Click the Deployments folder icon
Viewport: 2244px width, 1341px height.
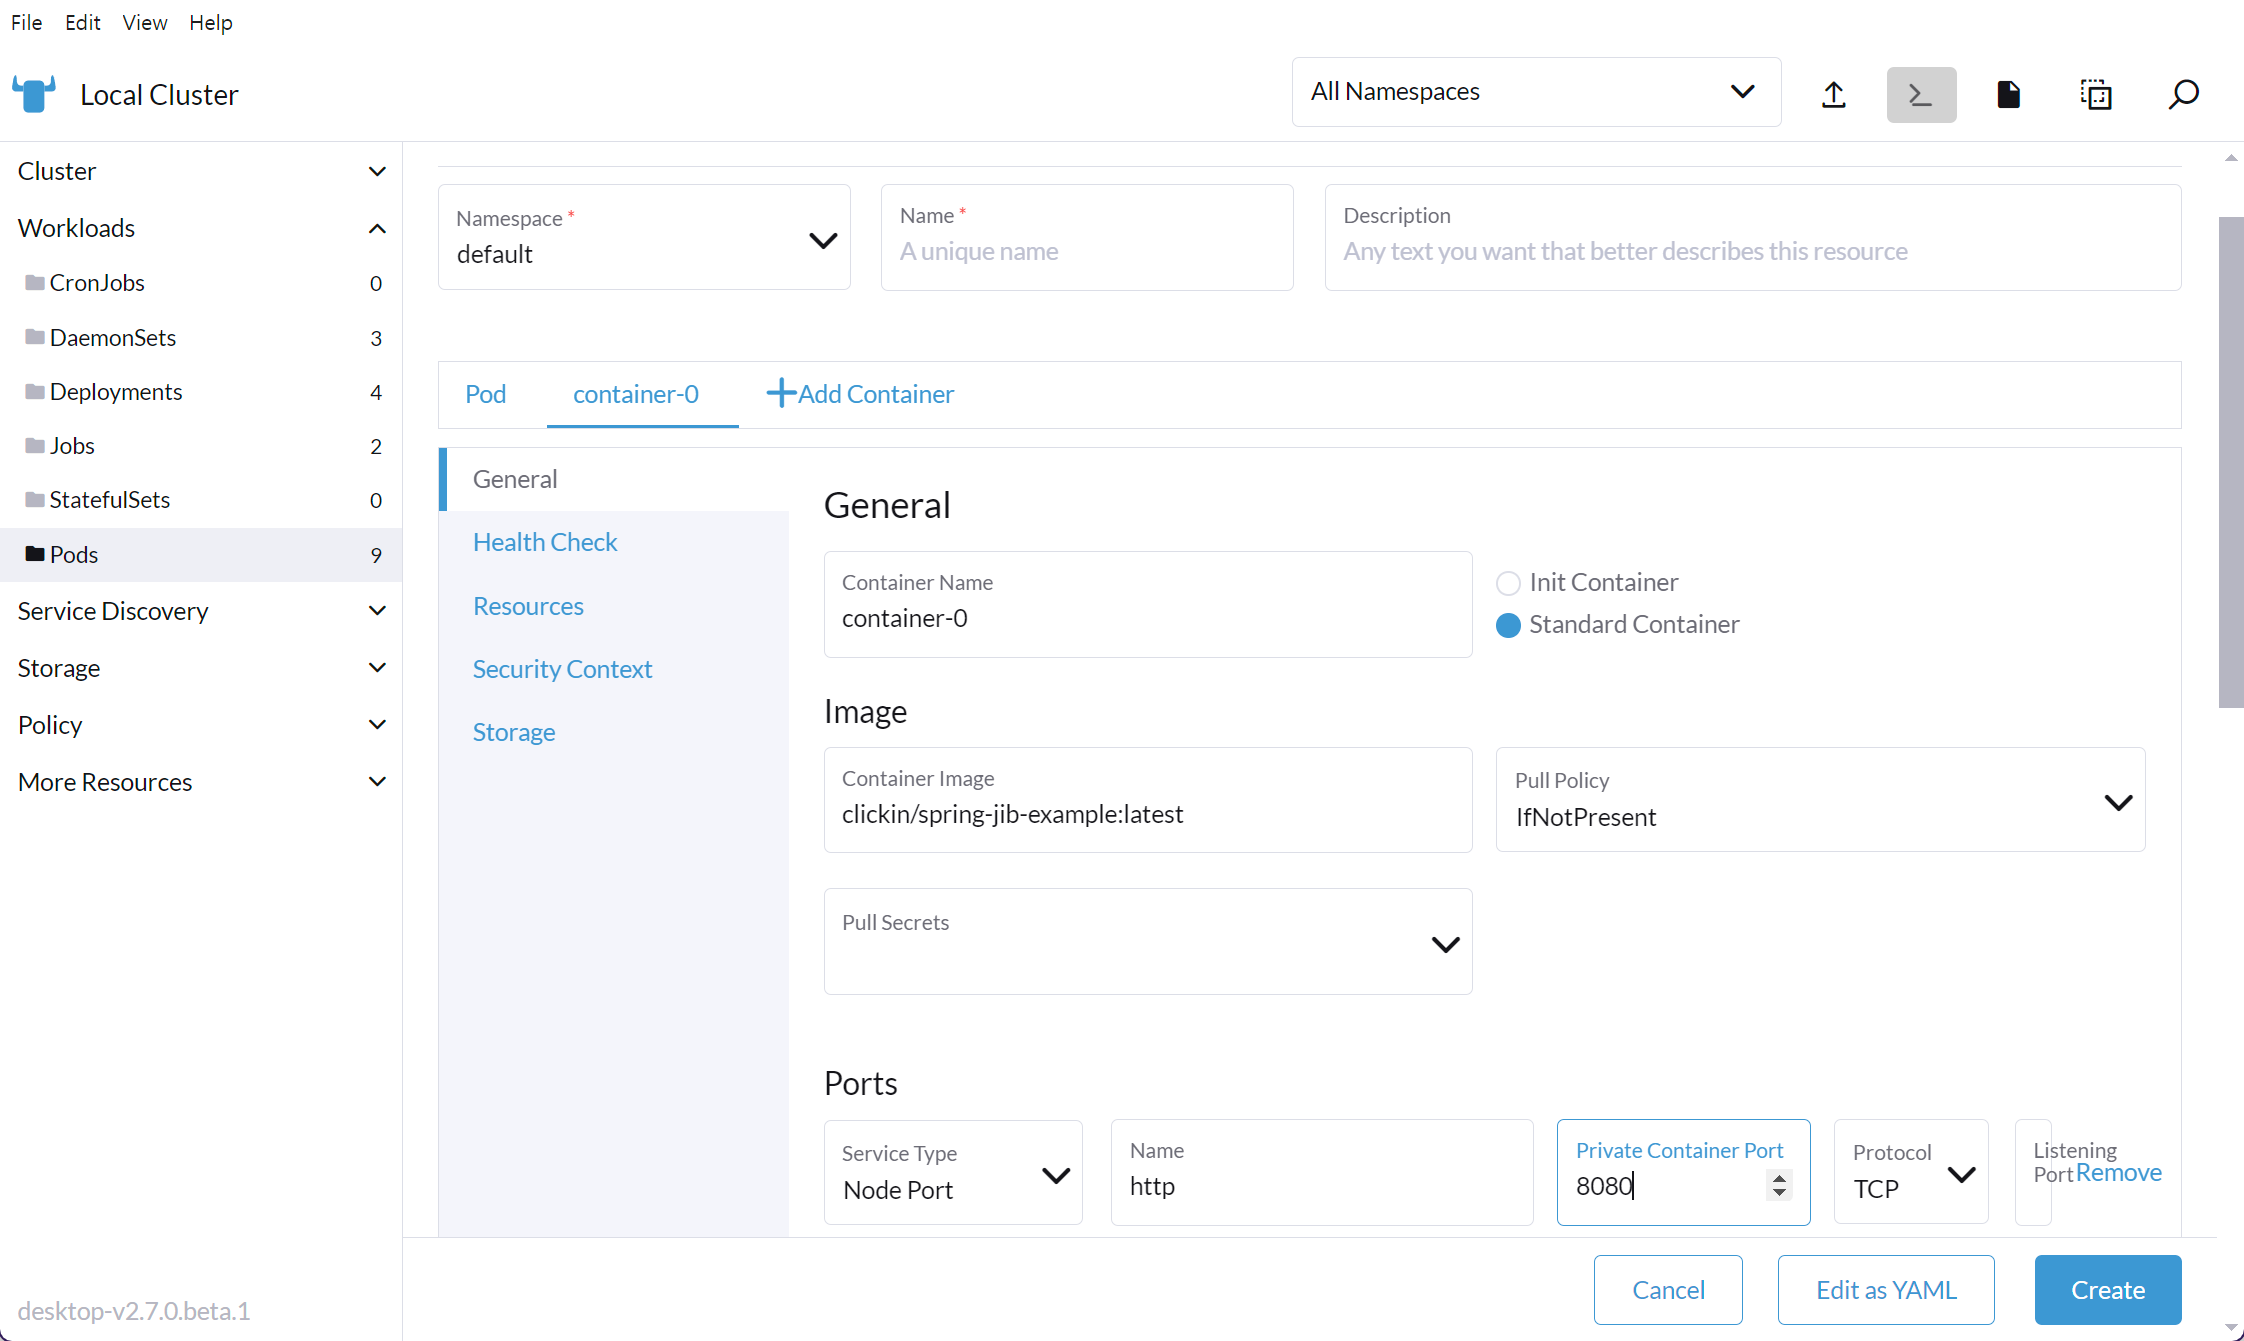coord(35,391)
